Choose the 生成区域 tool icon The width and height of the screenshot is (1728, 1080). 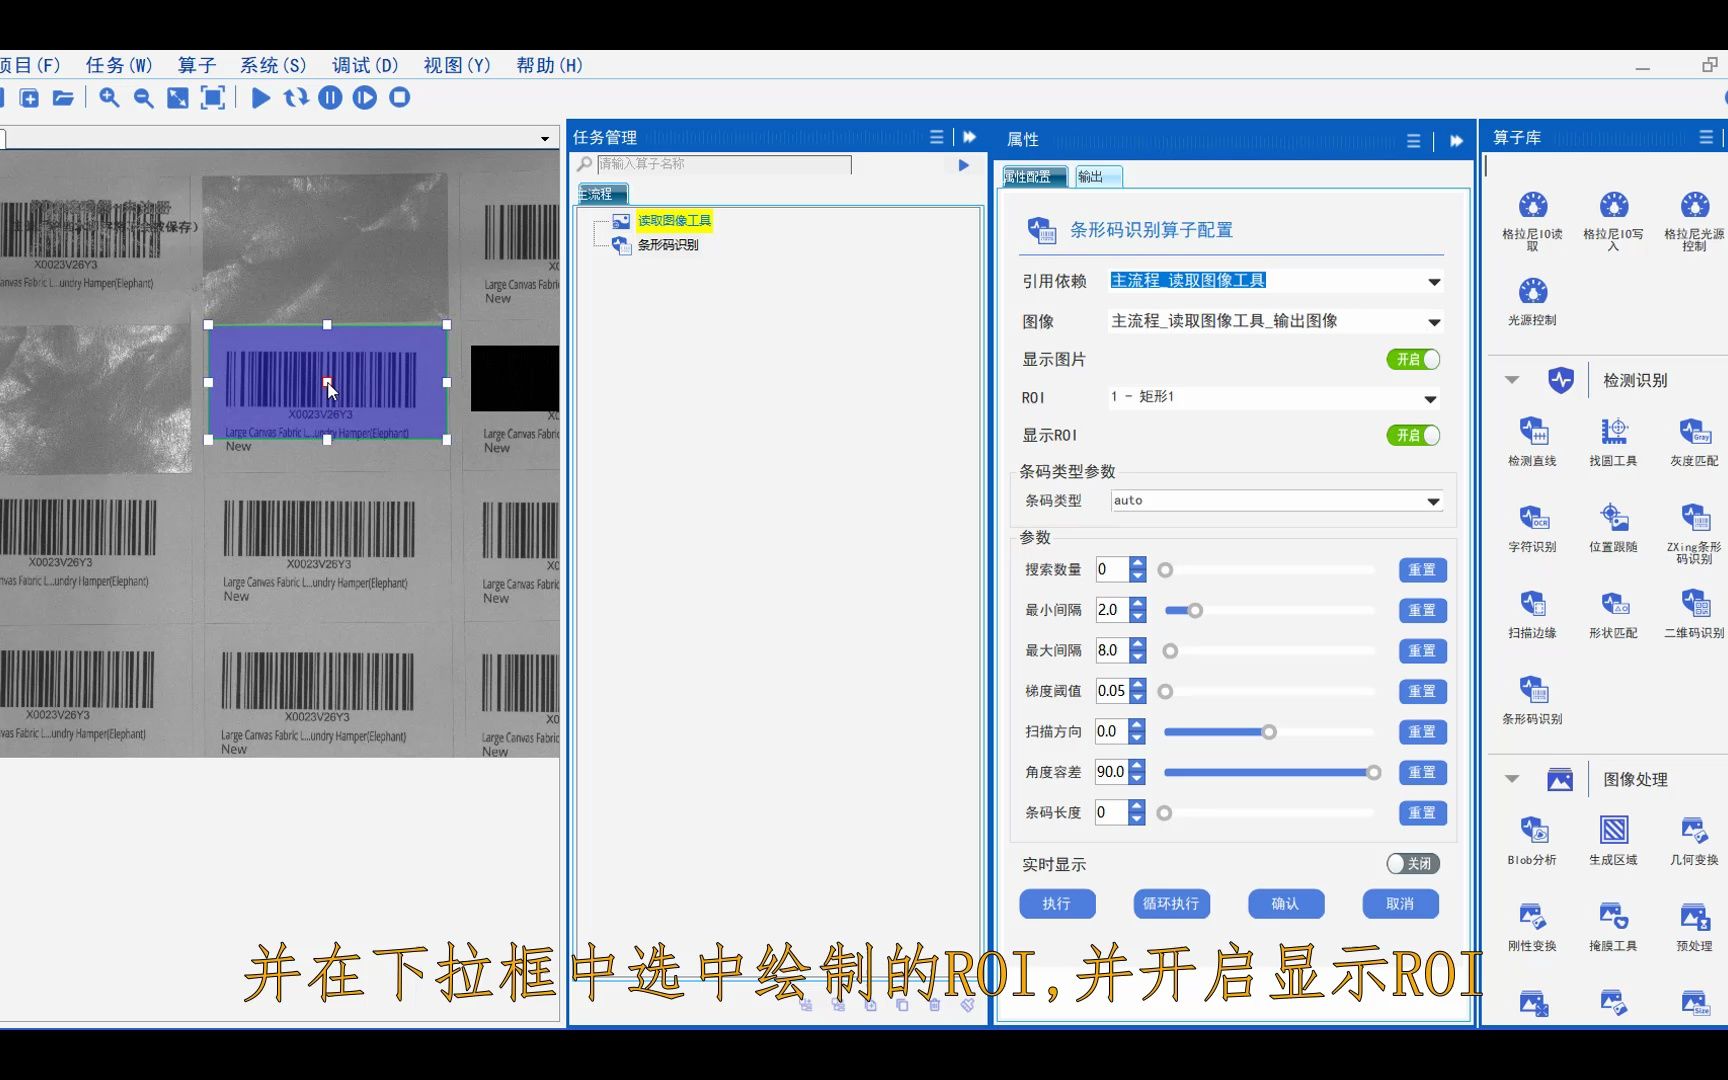[x=1613, y=830]
